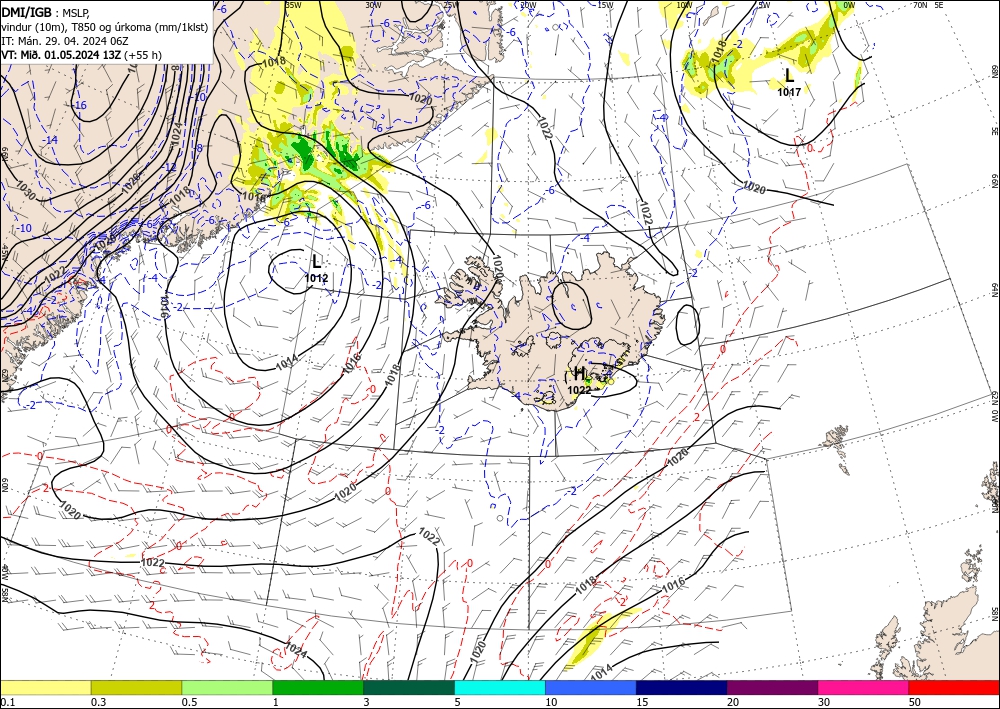Click 'VT: Mið. 01.05.2024 13Z (+55 h)' text
Image resolution: width=1000 pixels, height=709 pixels.
point(82,55)
